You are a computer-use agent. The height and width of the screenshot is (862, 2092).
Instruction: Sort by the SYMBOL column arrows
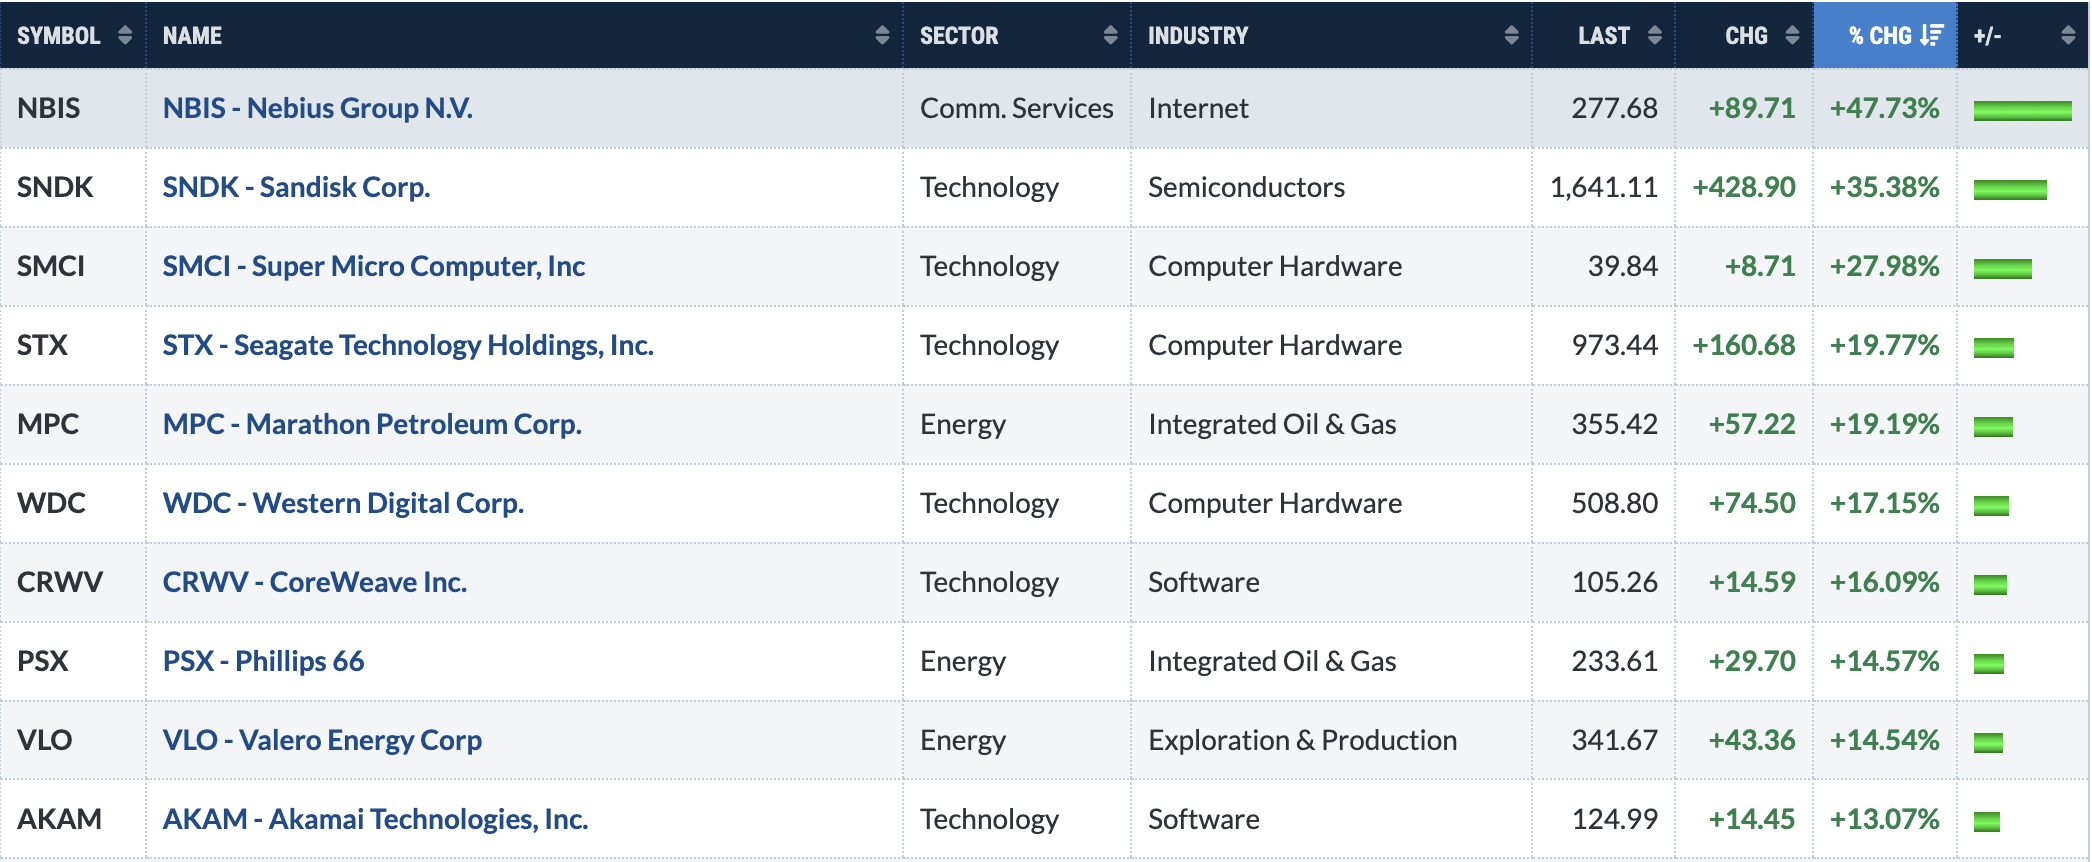point(125,35)
